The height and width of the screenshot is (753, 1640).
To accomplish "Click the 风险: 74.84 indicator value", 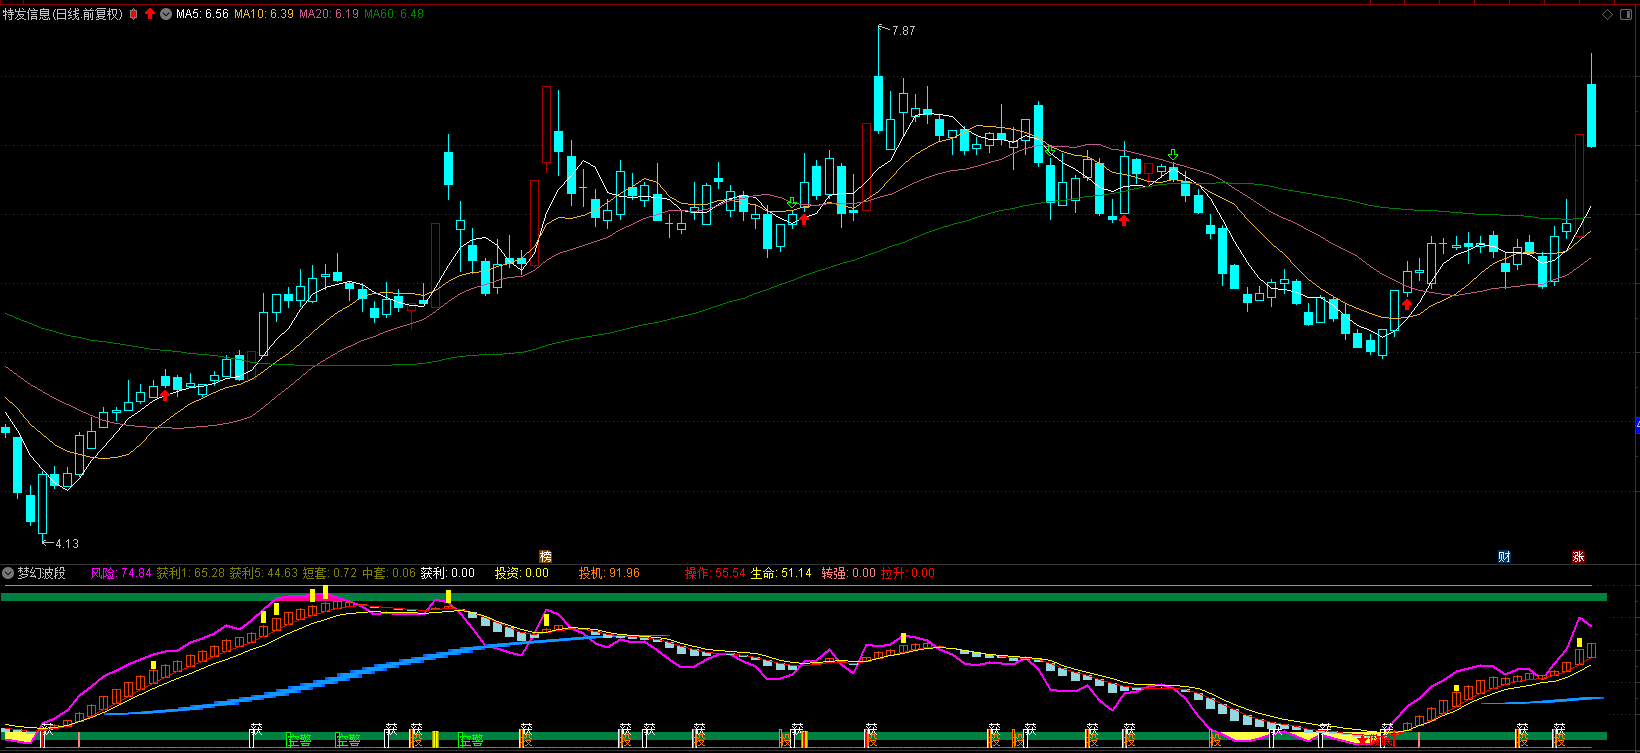I will (x=121, y=573).
